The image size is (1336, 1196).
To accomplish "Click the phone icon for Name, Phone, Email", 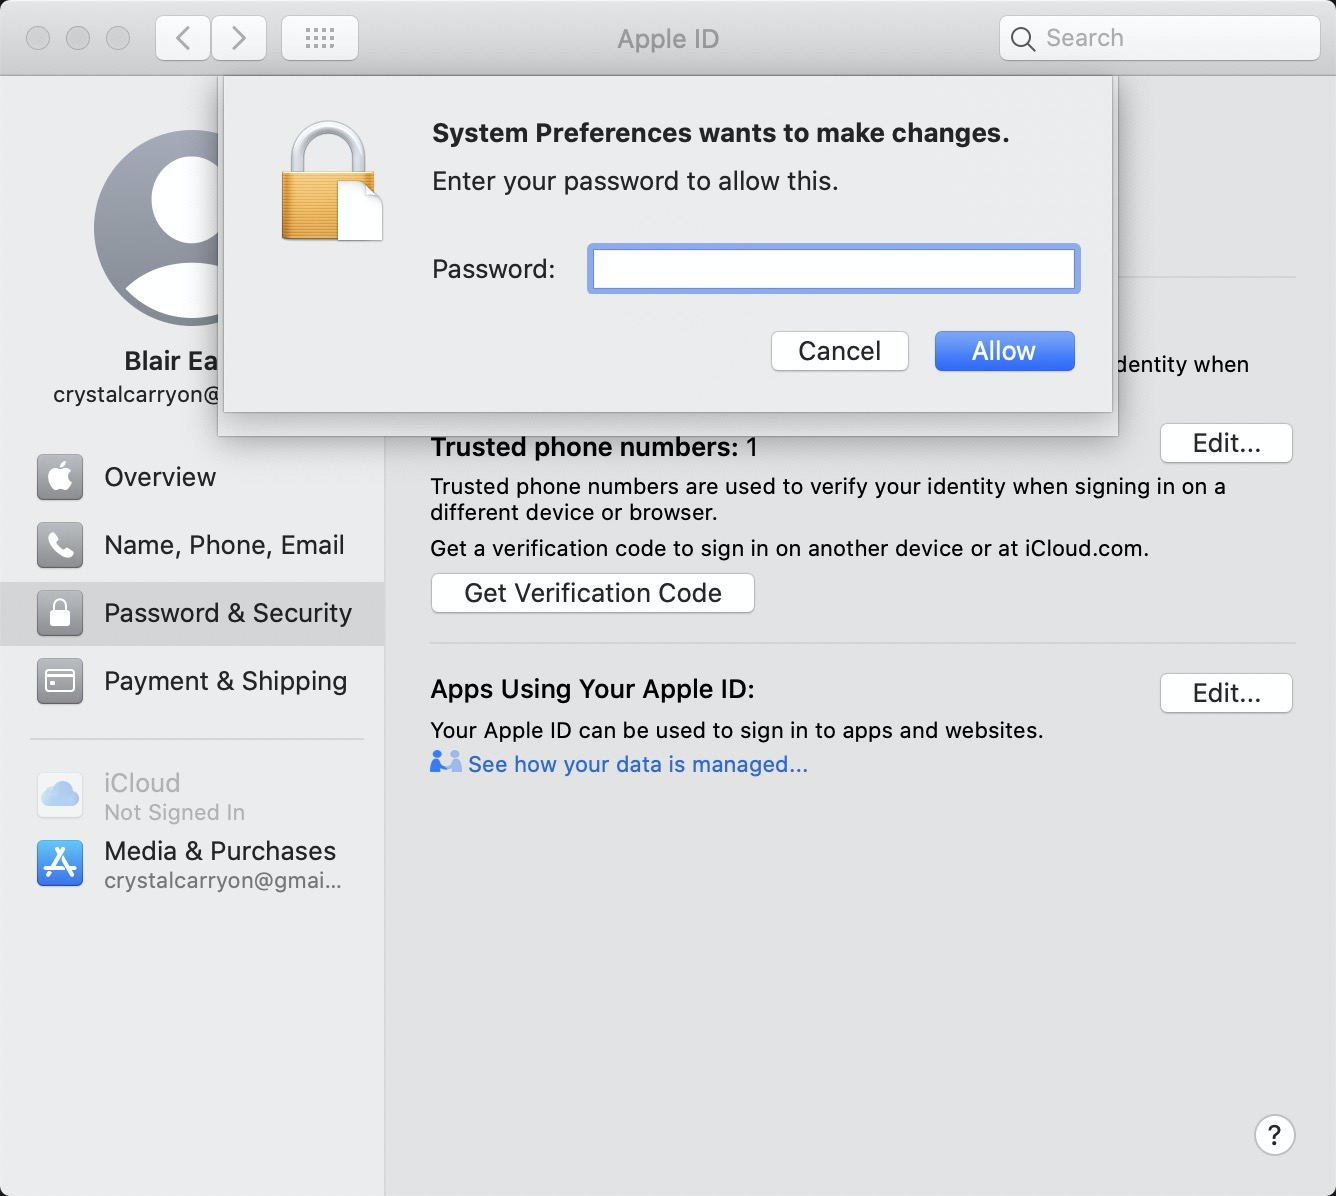I will pos(60,545).
